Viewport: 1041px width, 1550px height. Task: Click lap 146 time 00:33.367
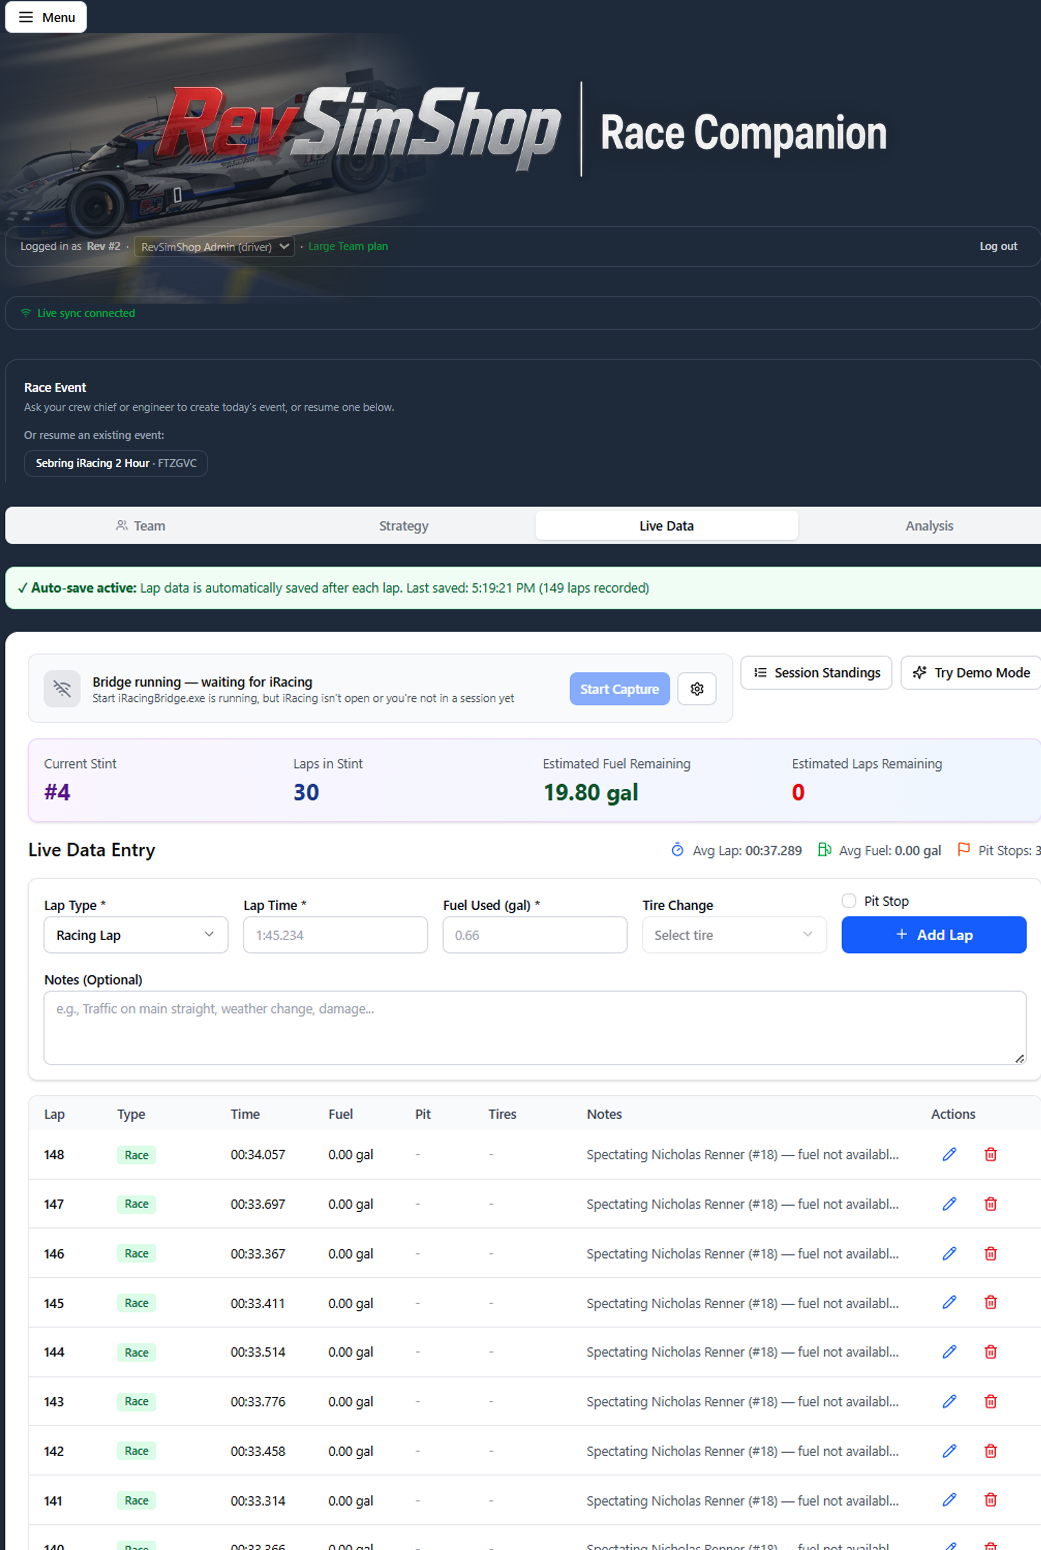(258, 1253)
